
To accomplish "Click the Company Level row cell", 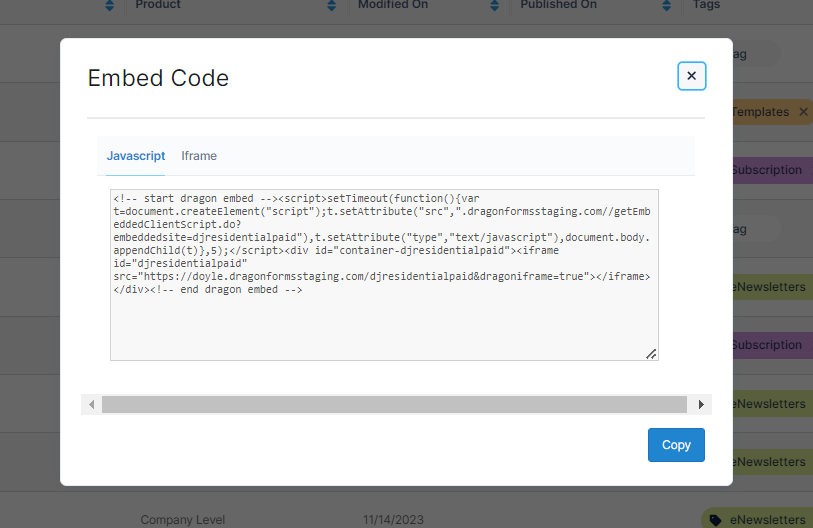I will [182, 520].
